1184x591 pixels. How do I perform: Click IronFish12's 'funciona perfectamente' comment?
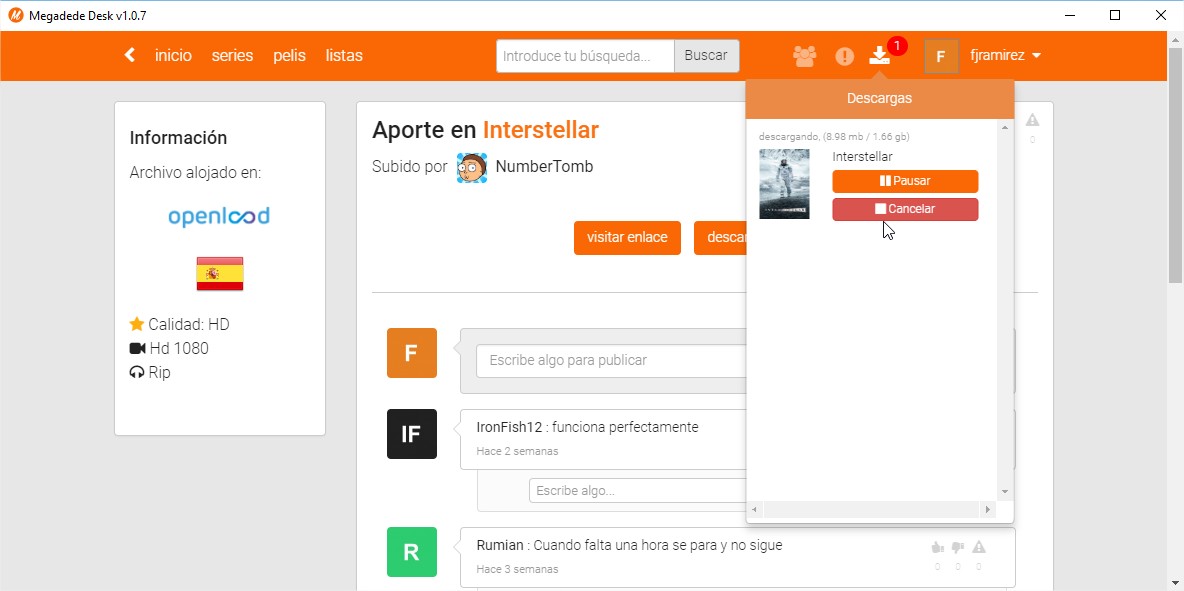click(625, 428)
